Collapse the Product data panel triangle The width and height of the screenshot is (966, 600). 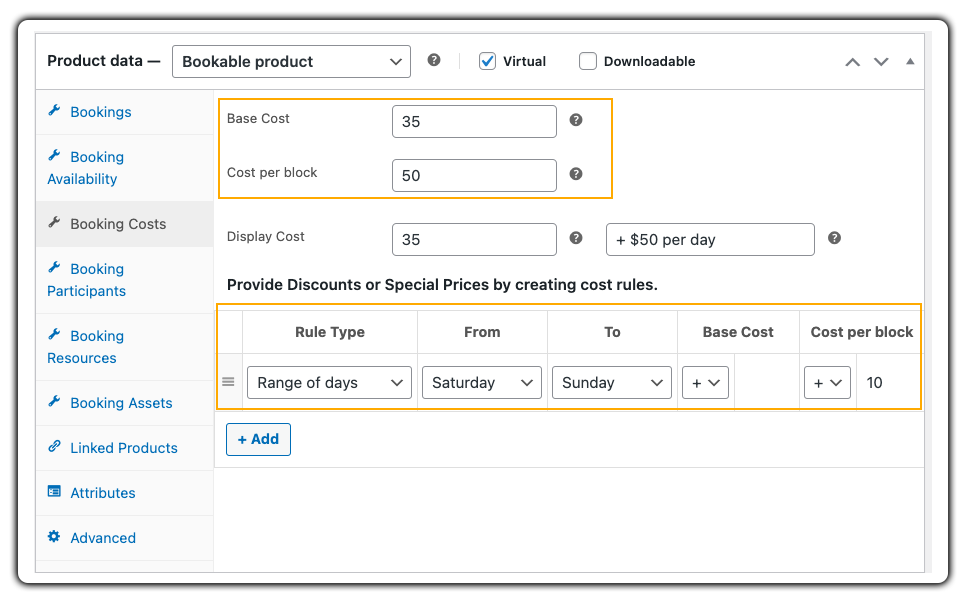click(910, 62)
